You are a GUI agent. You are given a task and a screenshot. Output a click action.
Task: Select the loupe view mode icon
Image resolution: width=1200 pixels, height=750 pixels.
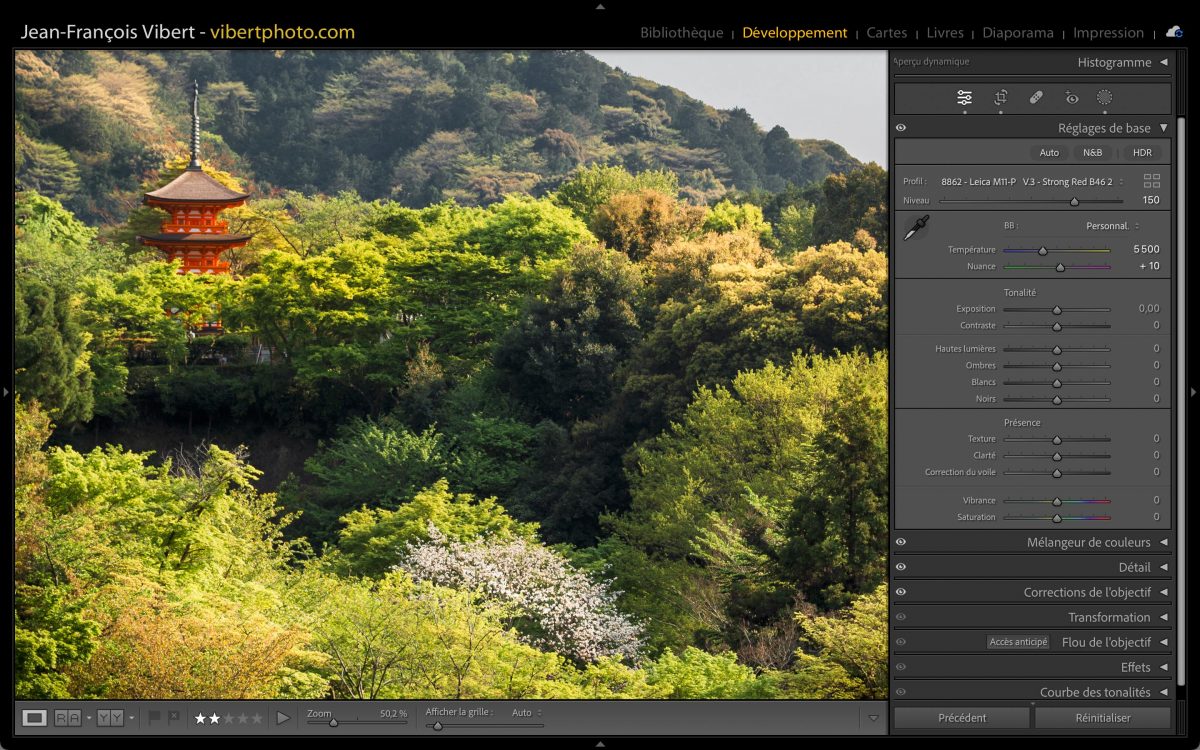click(x=35, y=718)
